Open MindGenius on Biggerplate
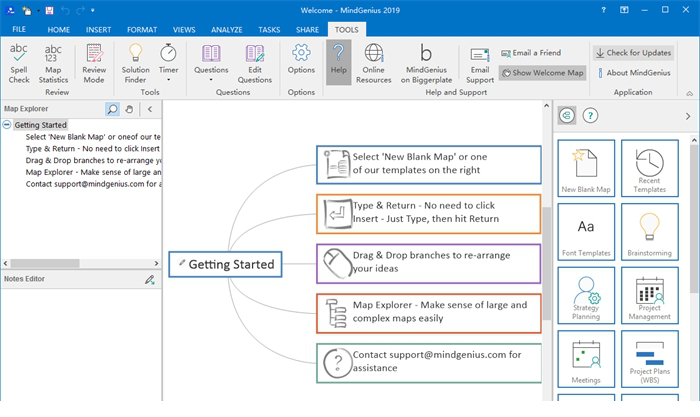Image resolution: width=700 pixels, height=417 pixels. click(426, 63)
